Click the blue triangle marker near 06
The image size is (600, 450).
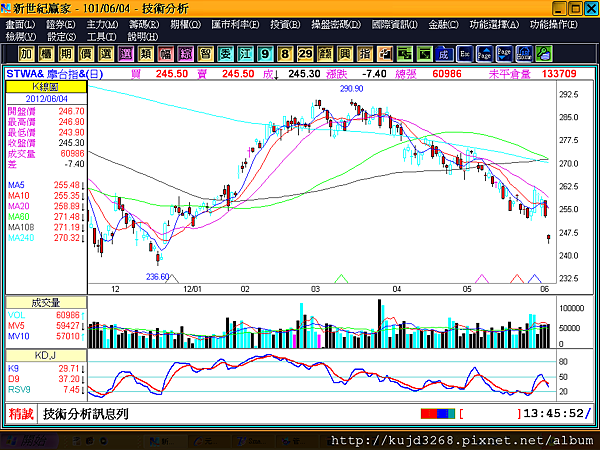click(535, 279)
